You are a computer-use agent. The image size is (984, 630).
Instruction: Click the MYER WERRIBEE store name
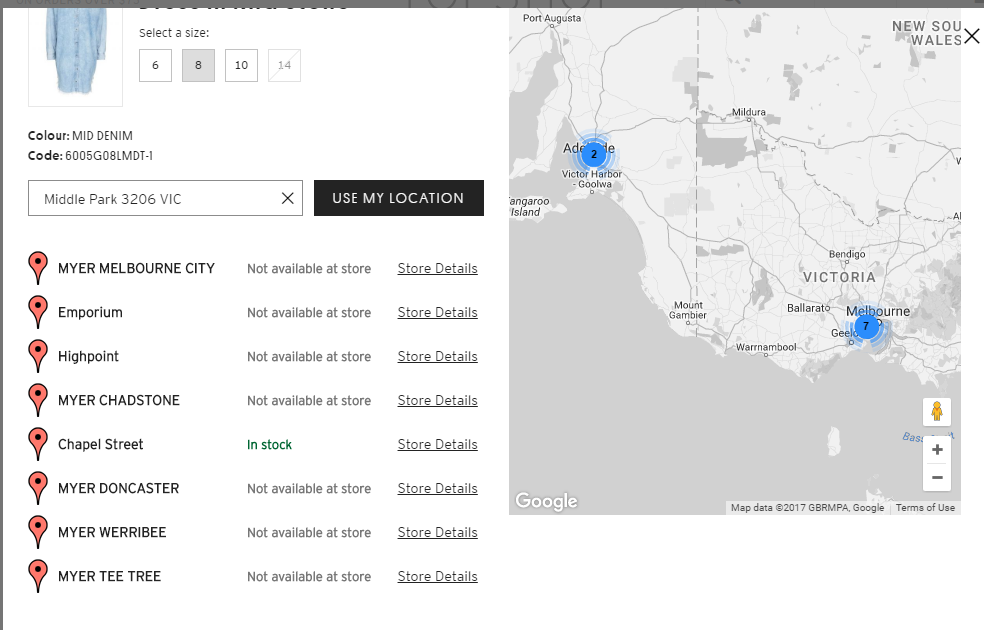click(112, 532)
